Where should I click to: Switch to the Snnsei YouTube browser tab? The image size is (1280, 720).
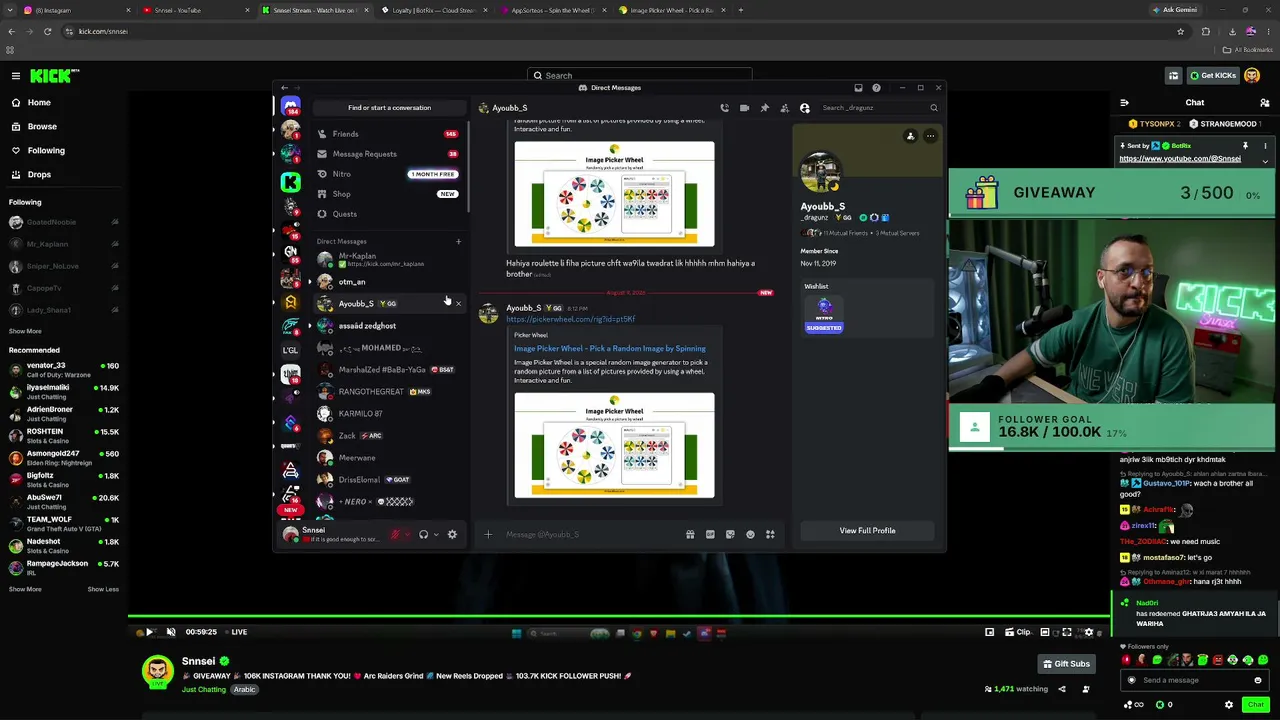[194, 10]
